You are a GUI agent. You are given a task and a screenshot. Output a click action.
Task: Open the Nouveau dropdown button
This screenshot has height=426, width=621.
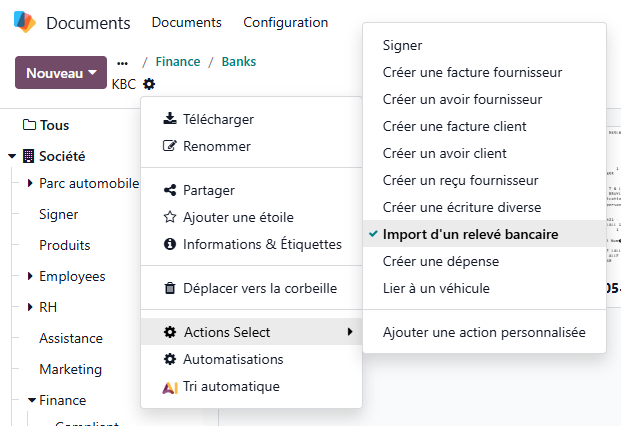(x=61, y=73)
